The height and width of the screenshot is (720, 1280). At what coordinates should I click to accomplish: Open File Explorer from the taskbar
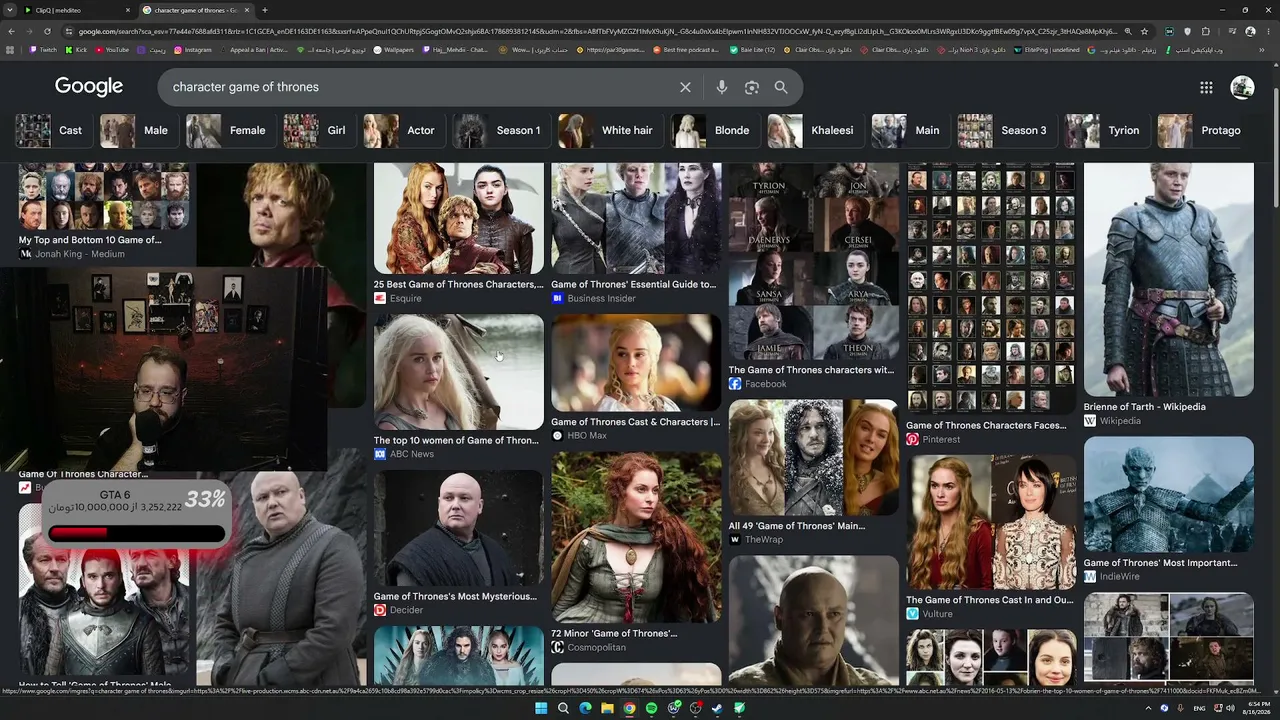tap(607, 708)
